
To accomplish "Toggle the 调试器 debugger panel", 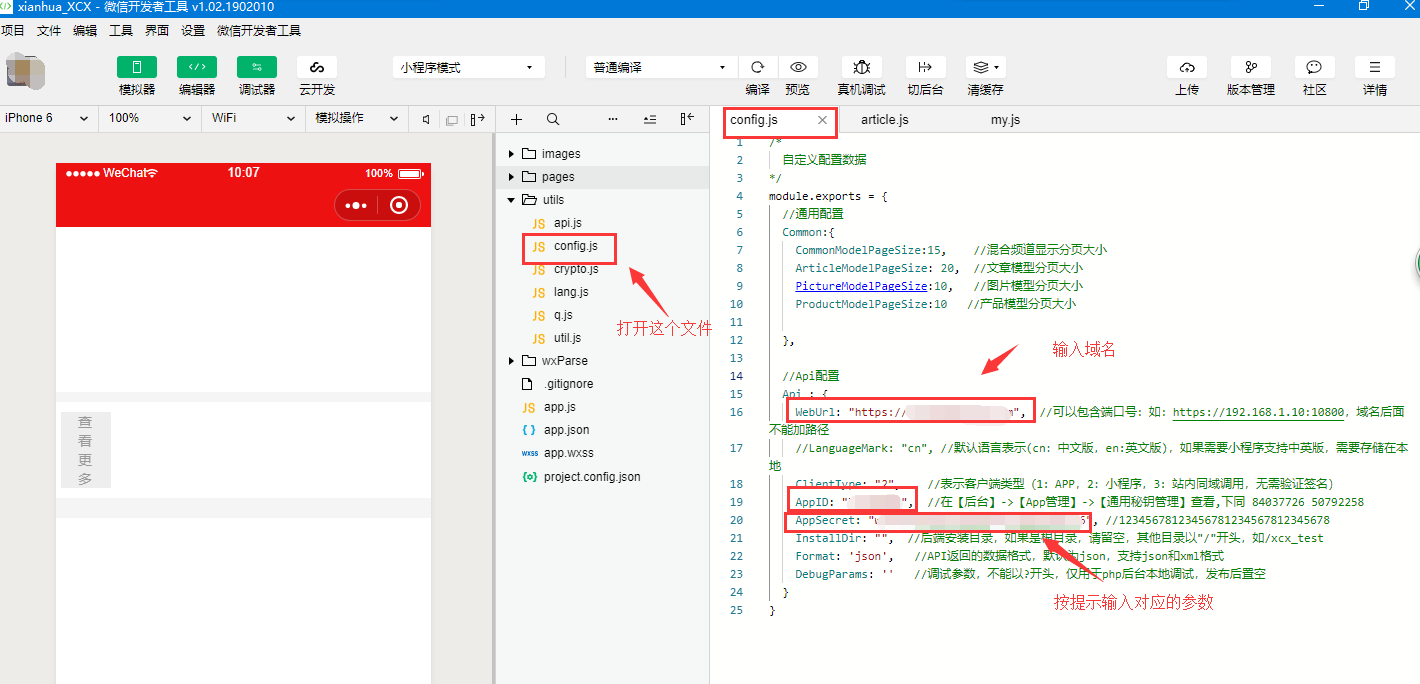I will [257, 67].
